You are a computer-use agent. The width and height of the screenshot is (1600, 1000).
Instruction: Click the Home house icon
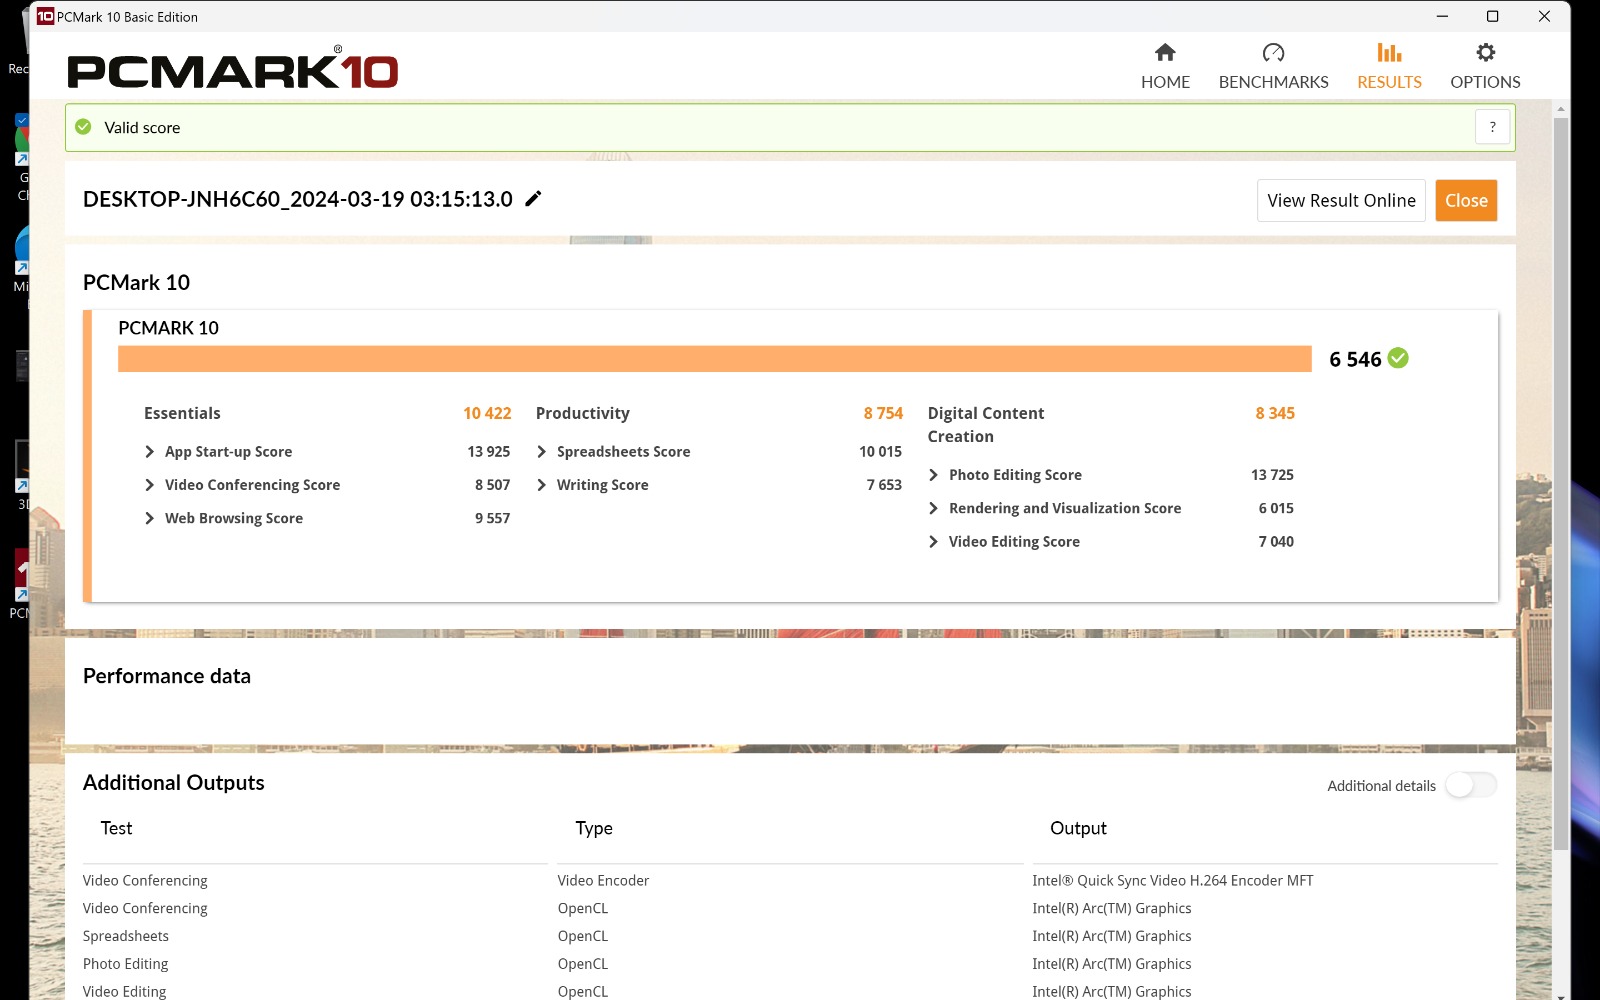1165,53
